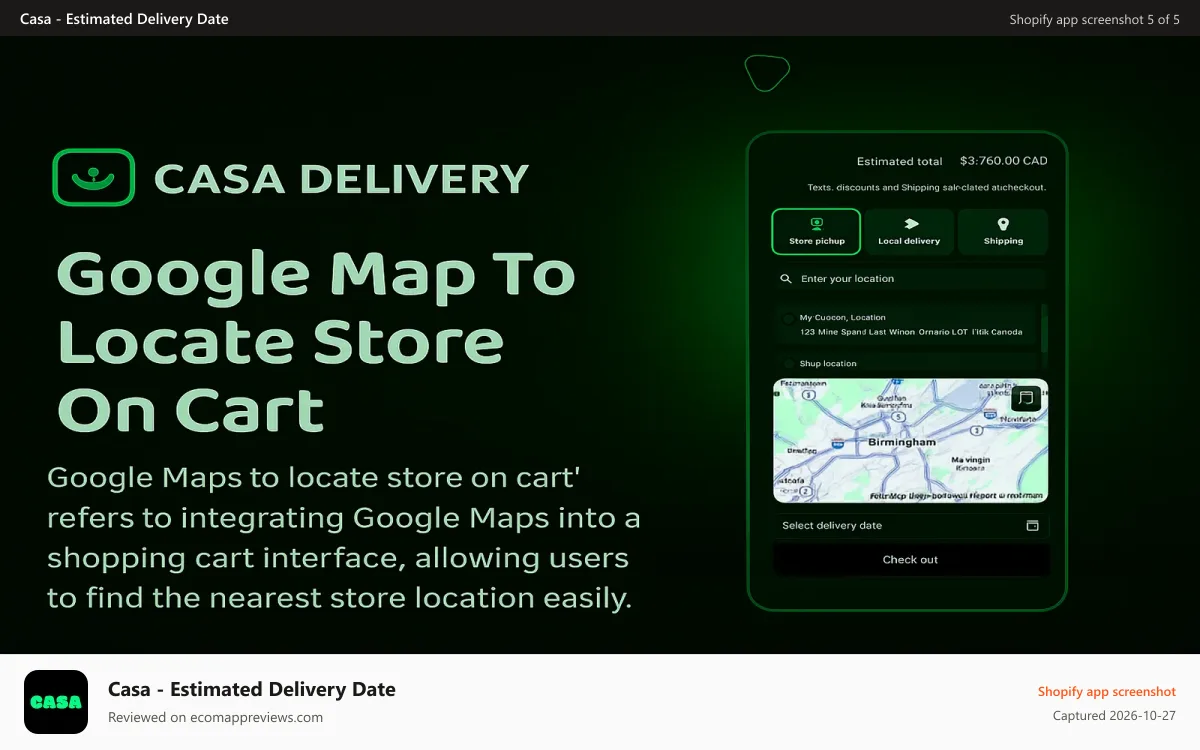Select the Shipping tab

point(1003,232)
